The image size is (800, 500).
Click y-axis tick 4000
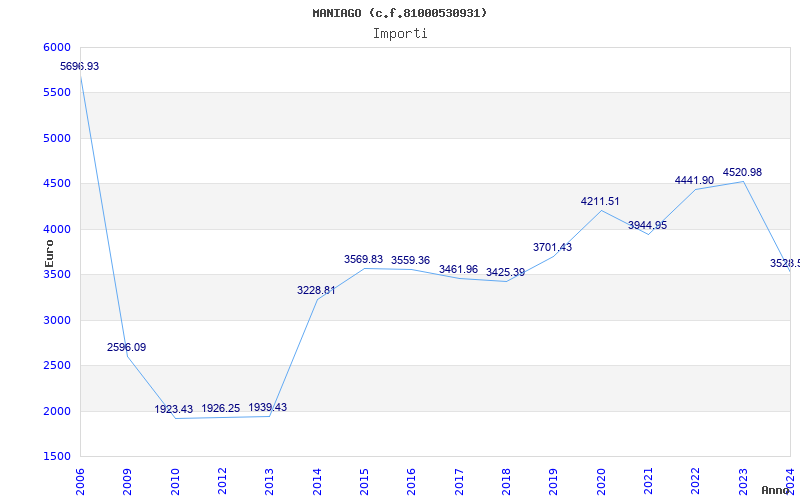pyautogui.click(x=57, y=230)
